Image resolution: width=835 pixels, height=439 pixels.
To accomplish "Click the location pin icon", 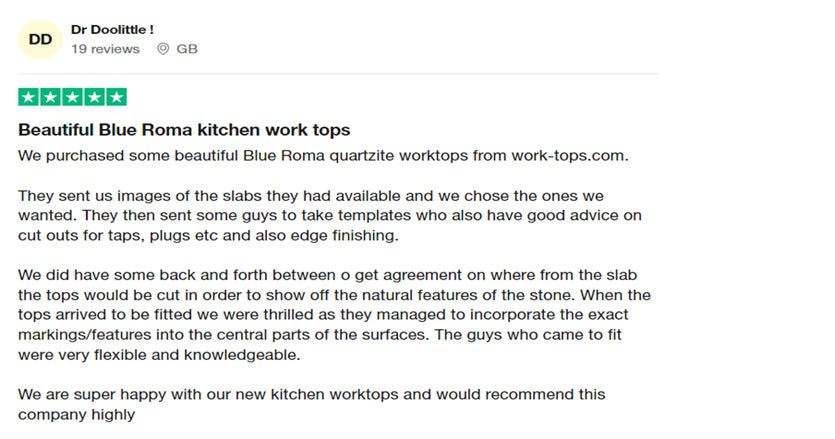I will pos(163,49).
